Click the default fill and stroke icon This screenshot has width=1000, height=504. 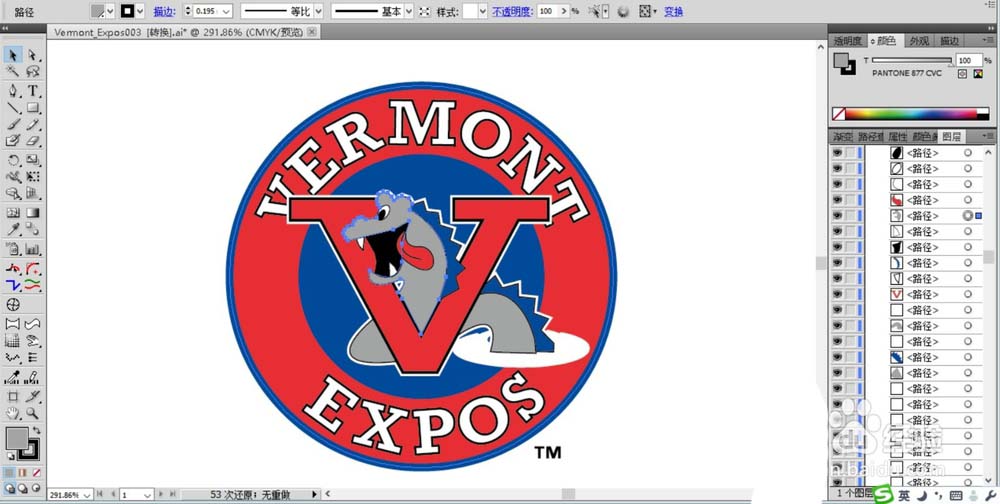point(10,456)
